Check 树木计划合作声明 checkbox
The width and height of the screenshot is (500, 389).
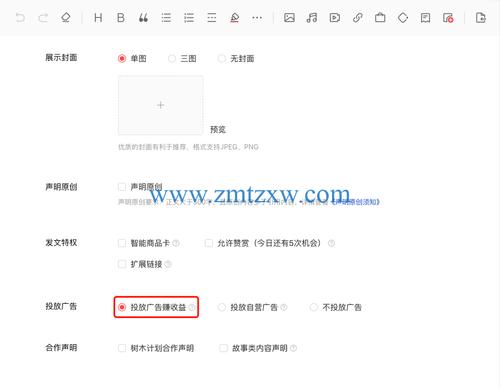[122, 348]
